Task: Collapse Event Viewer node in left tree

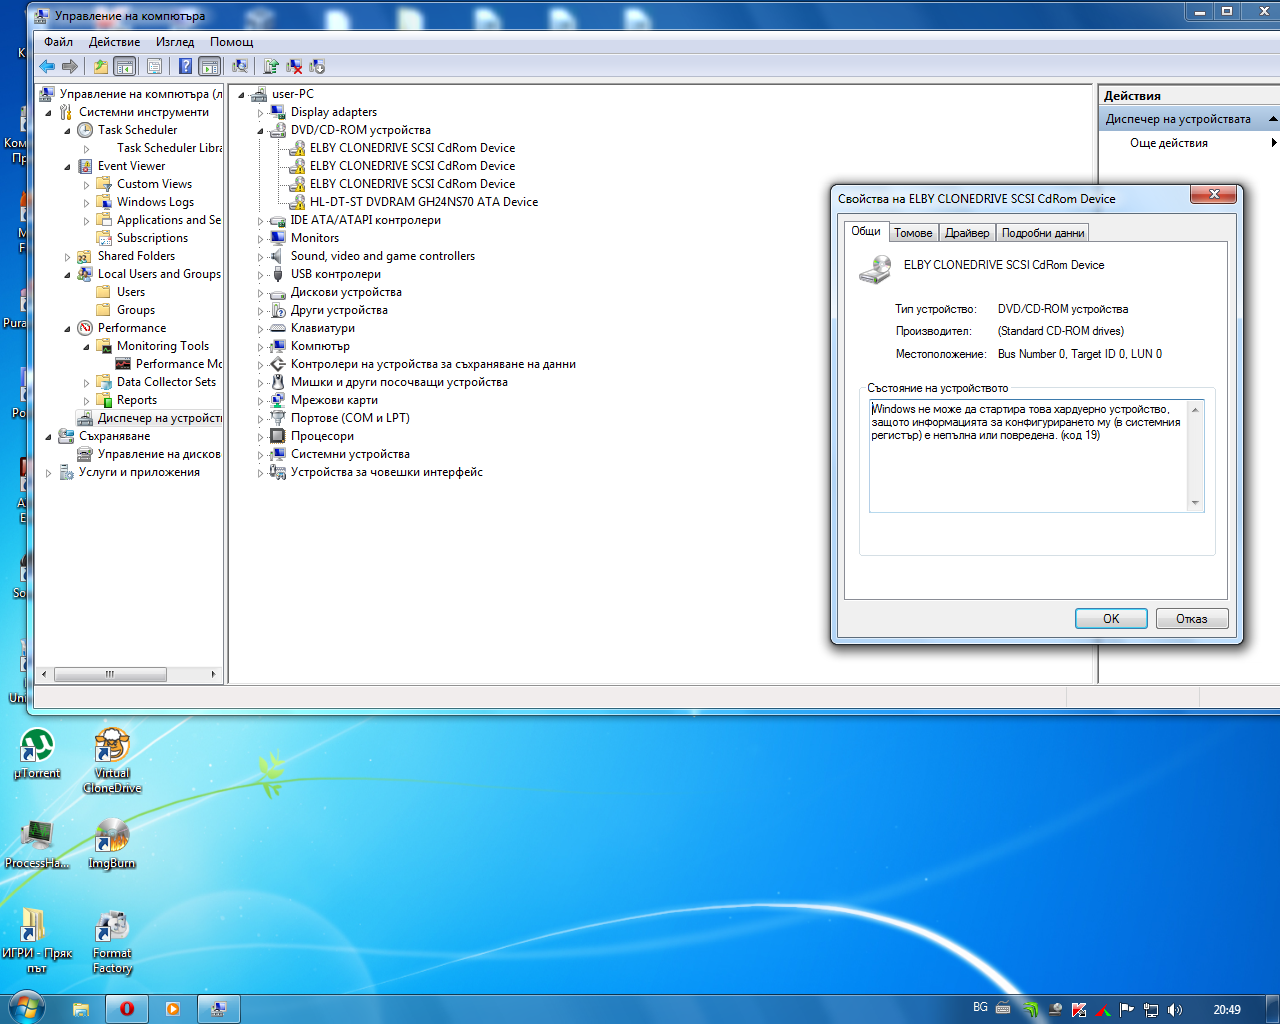Action: (x=67, y=167)
